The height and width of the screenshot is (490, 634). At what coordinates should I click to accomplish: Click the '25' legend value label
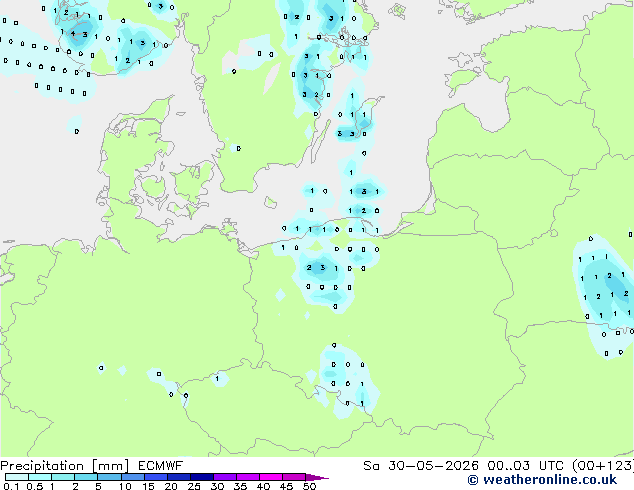(x=194, y=486)
